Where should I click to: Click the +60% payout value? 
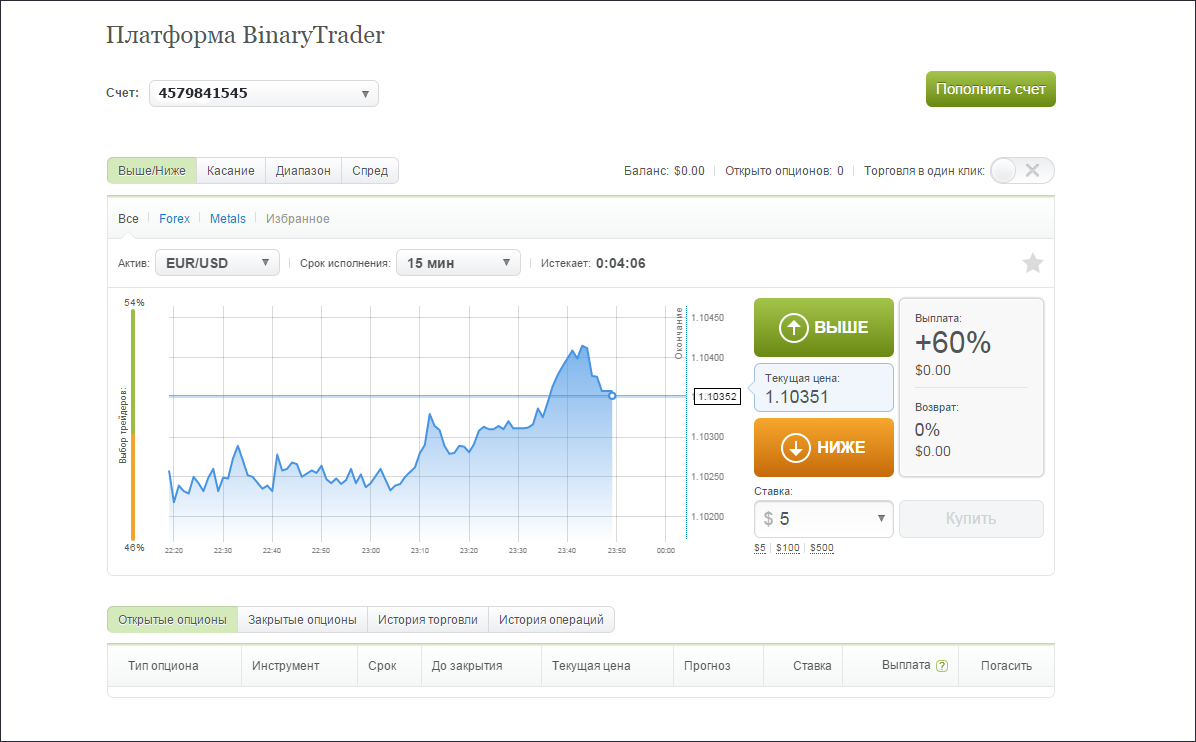953,343
